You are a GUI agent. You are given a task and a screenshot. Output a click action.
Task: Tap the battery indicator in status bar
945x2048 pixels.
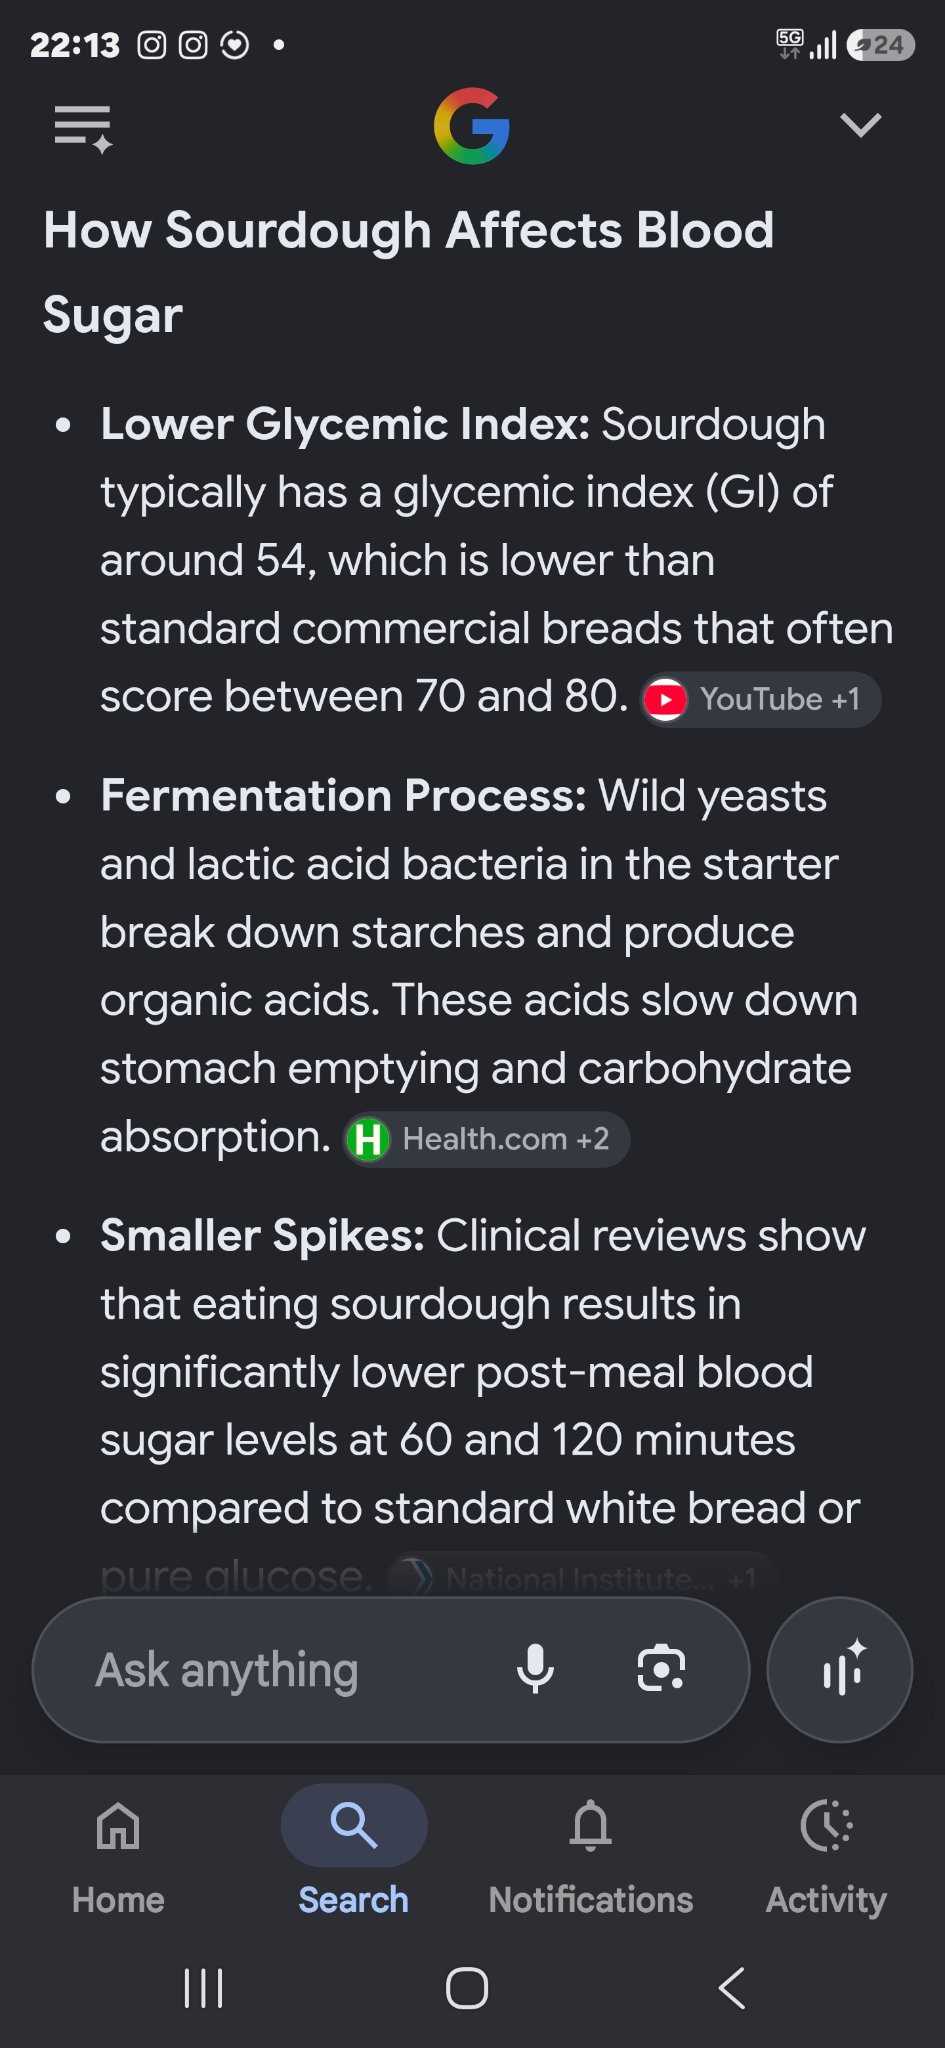(x=880, y=45)
